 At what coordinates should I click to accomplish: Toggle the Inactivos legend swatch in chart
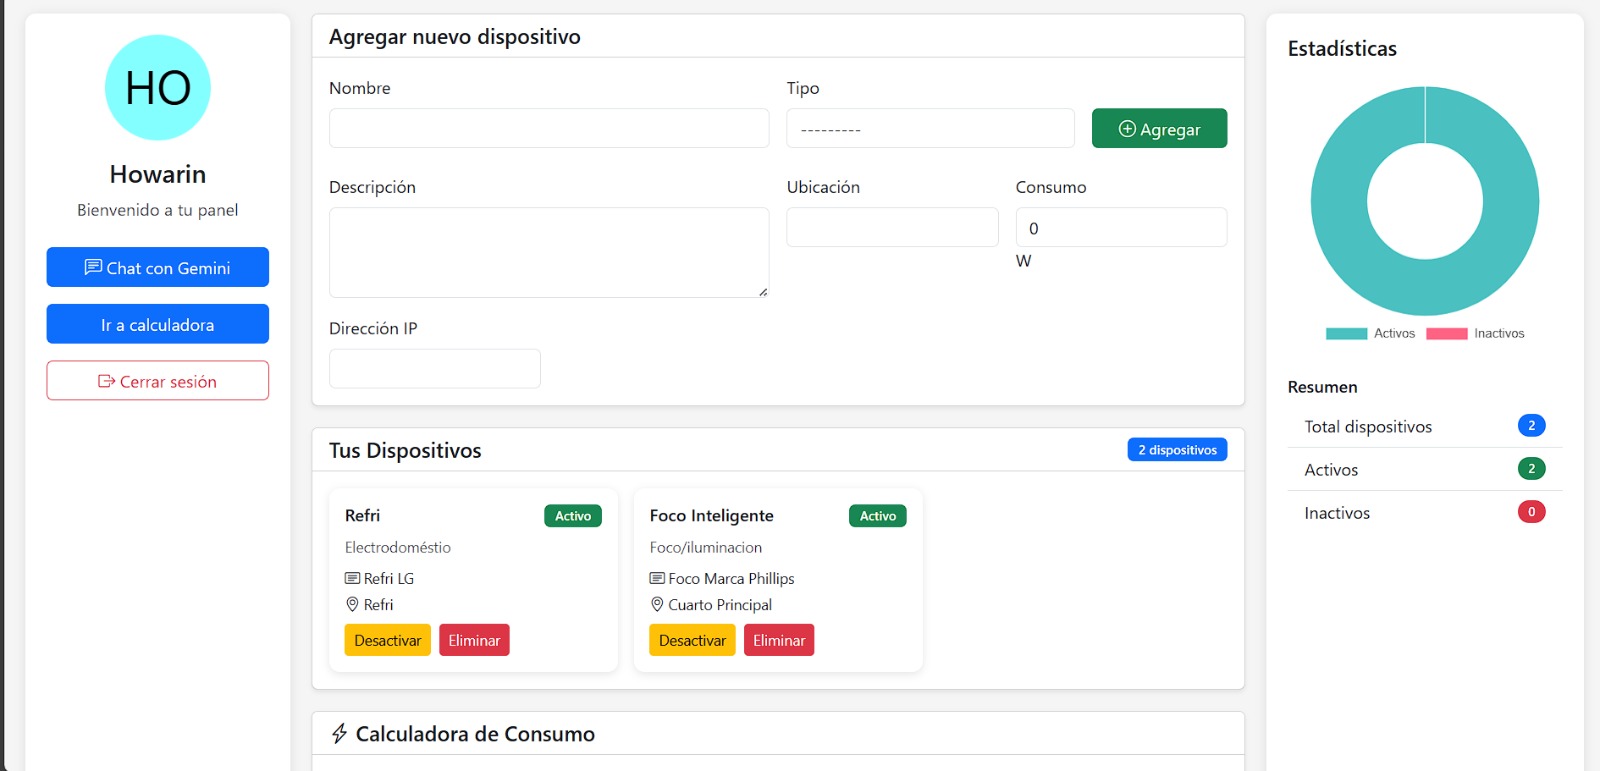(x=1446, y=334)
